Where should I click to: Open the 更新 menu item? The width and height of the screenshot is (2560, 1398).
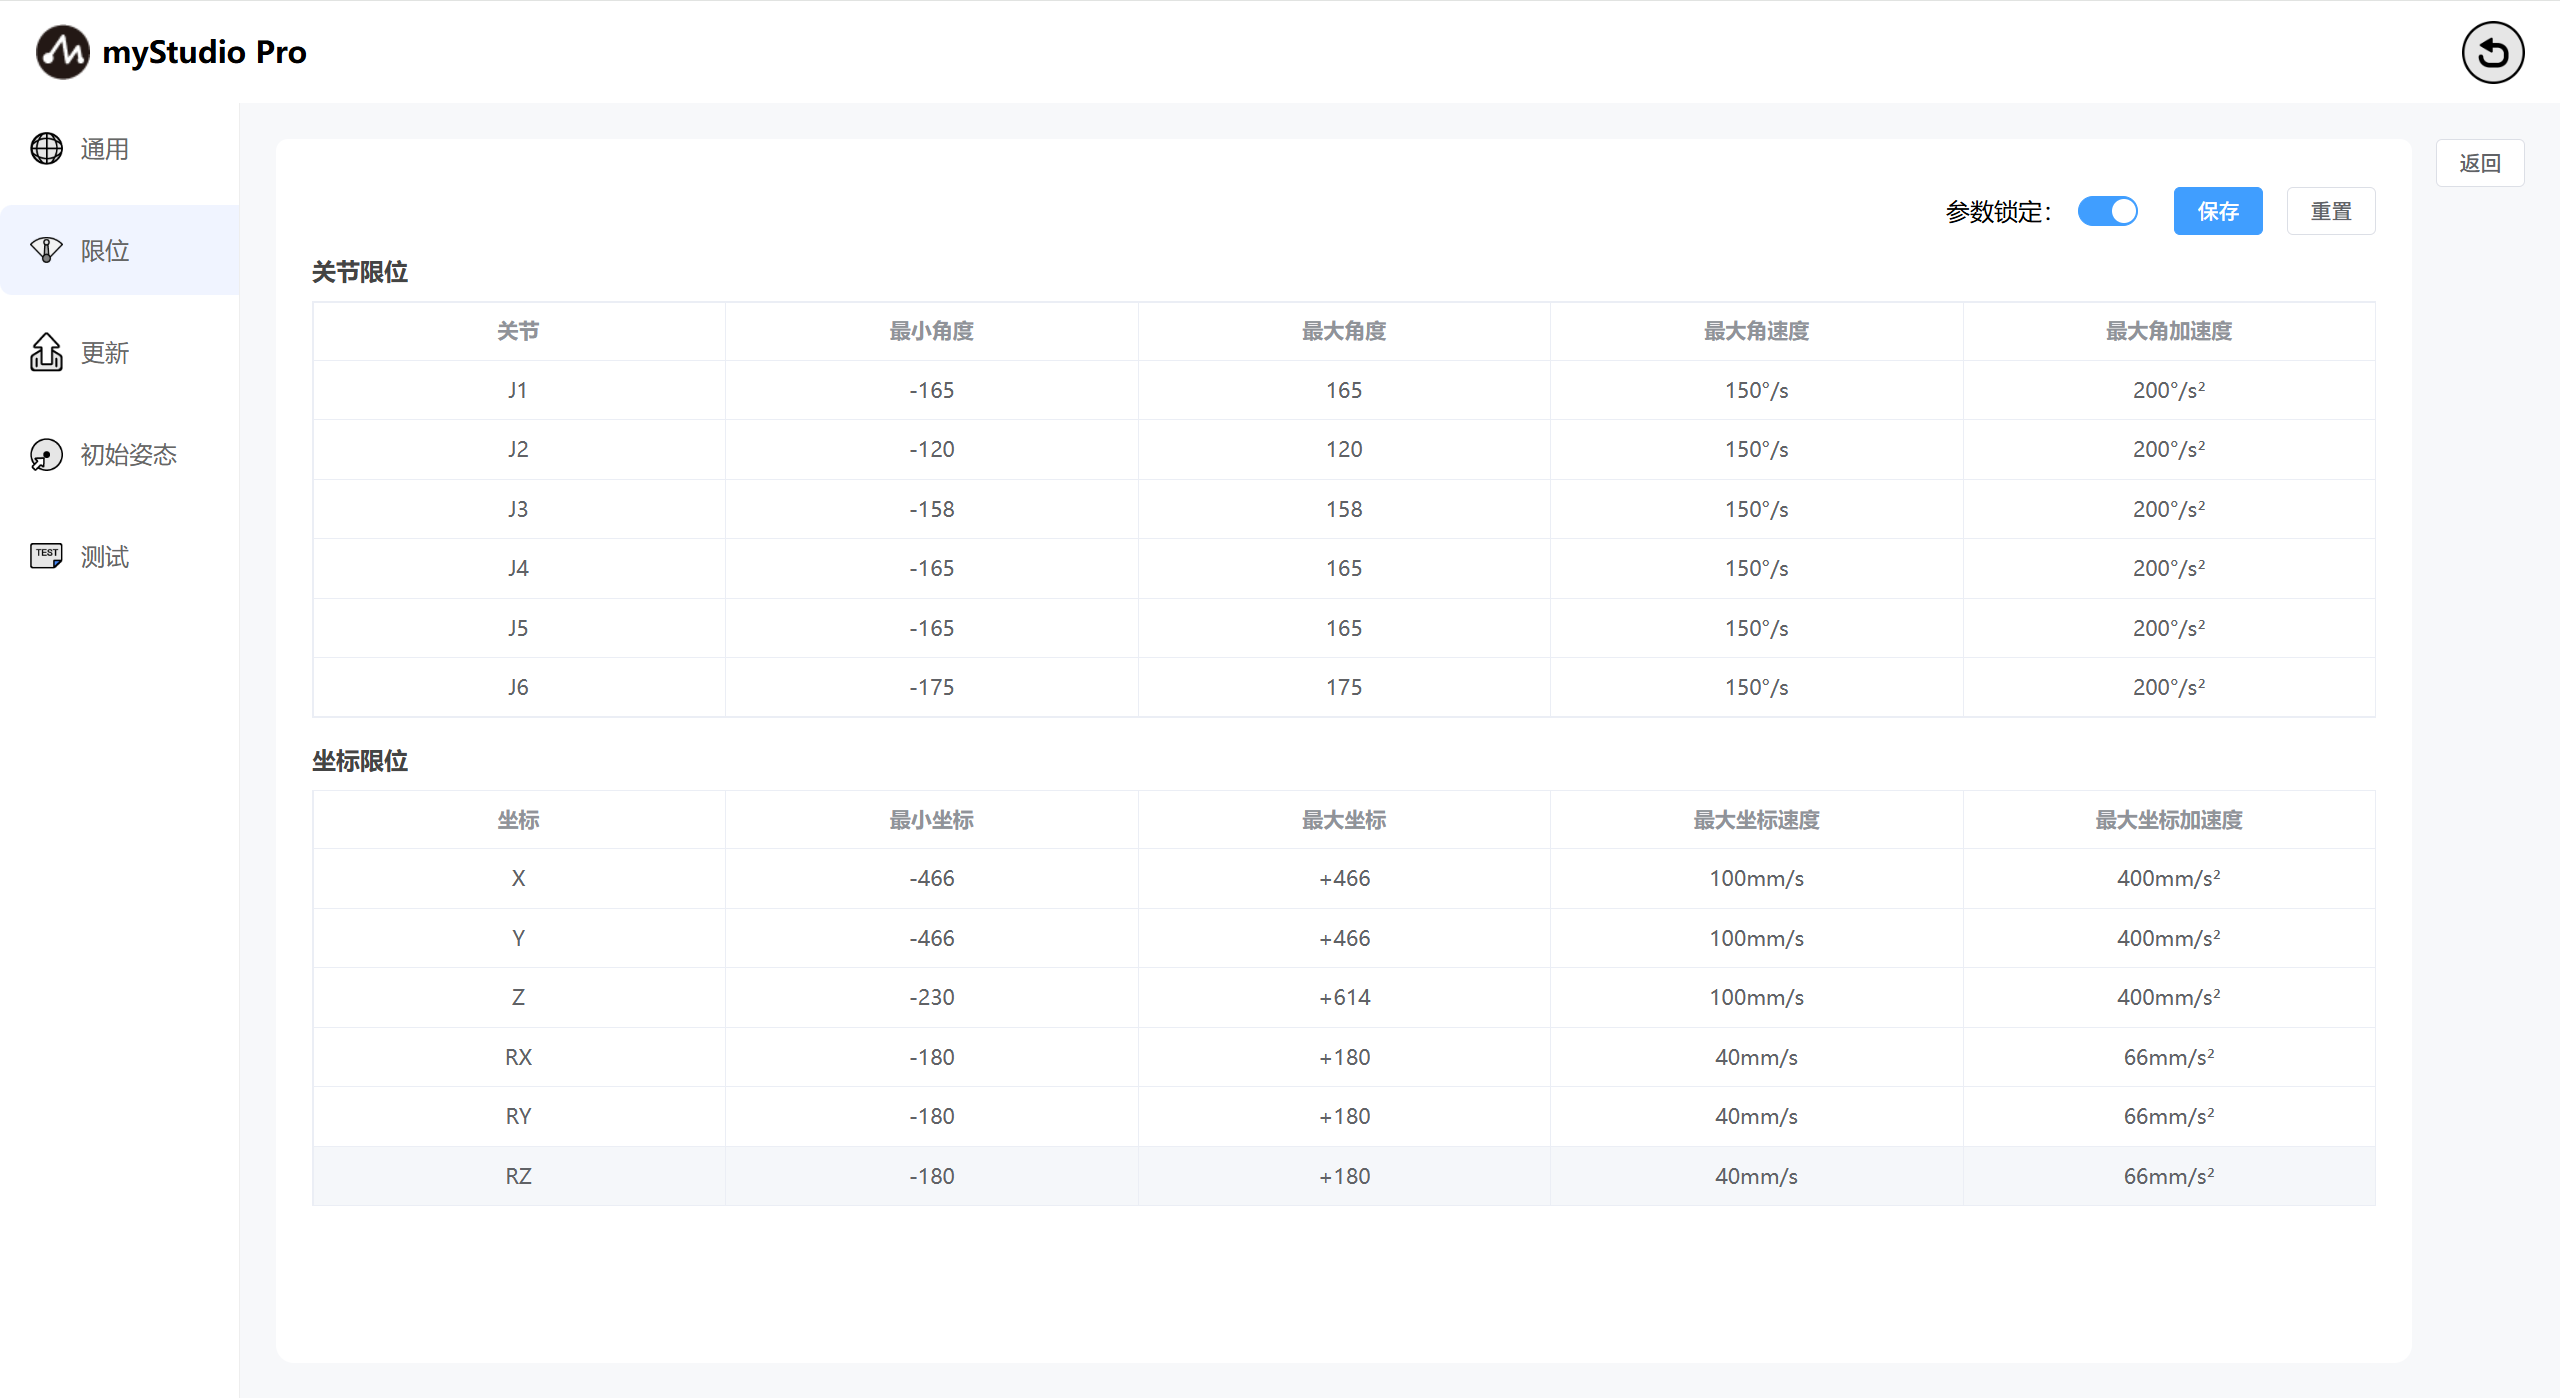[x=105, y=353]
